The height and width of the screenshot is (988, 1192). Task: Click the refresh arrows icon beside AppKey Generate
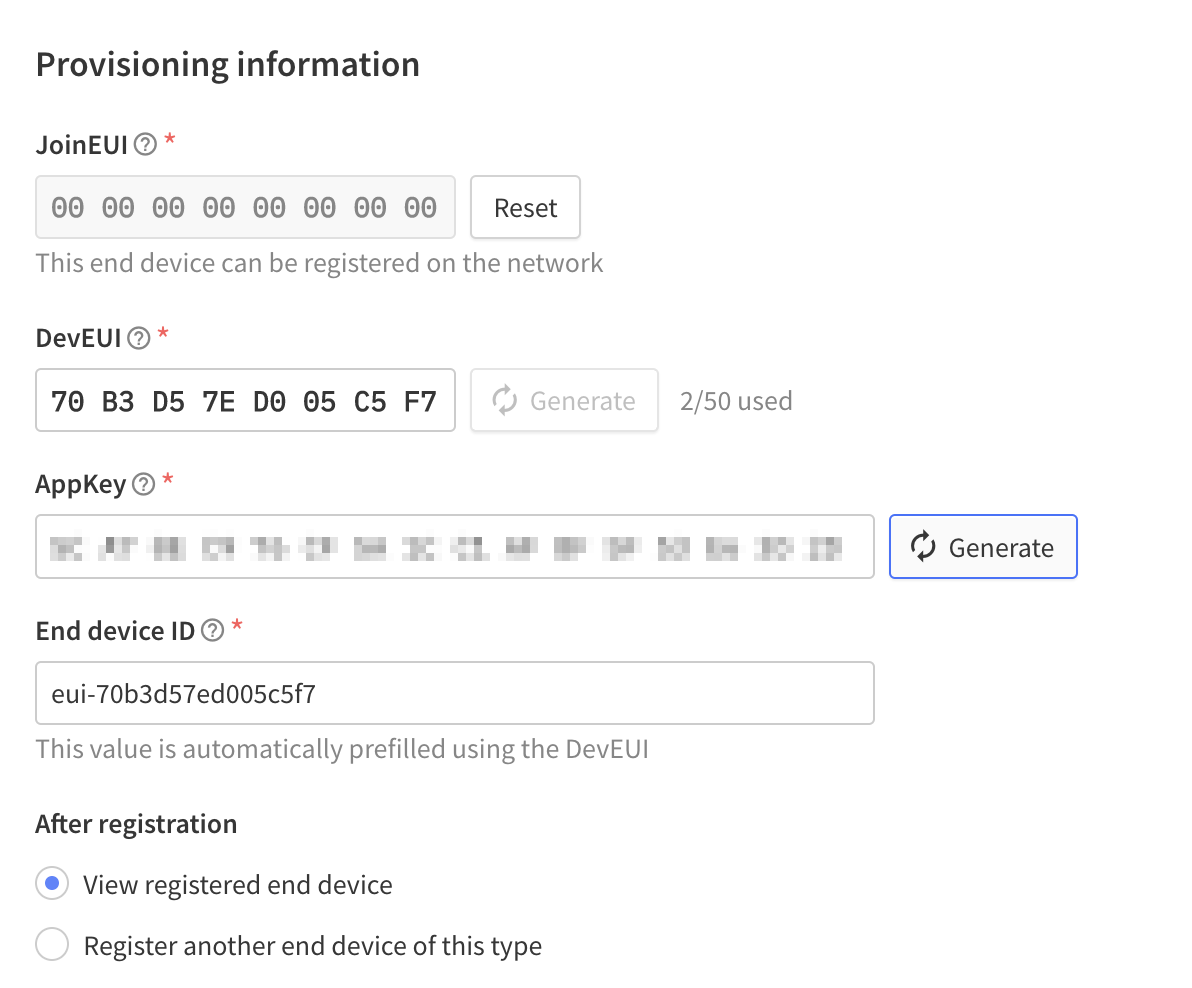point(923,546)
